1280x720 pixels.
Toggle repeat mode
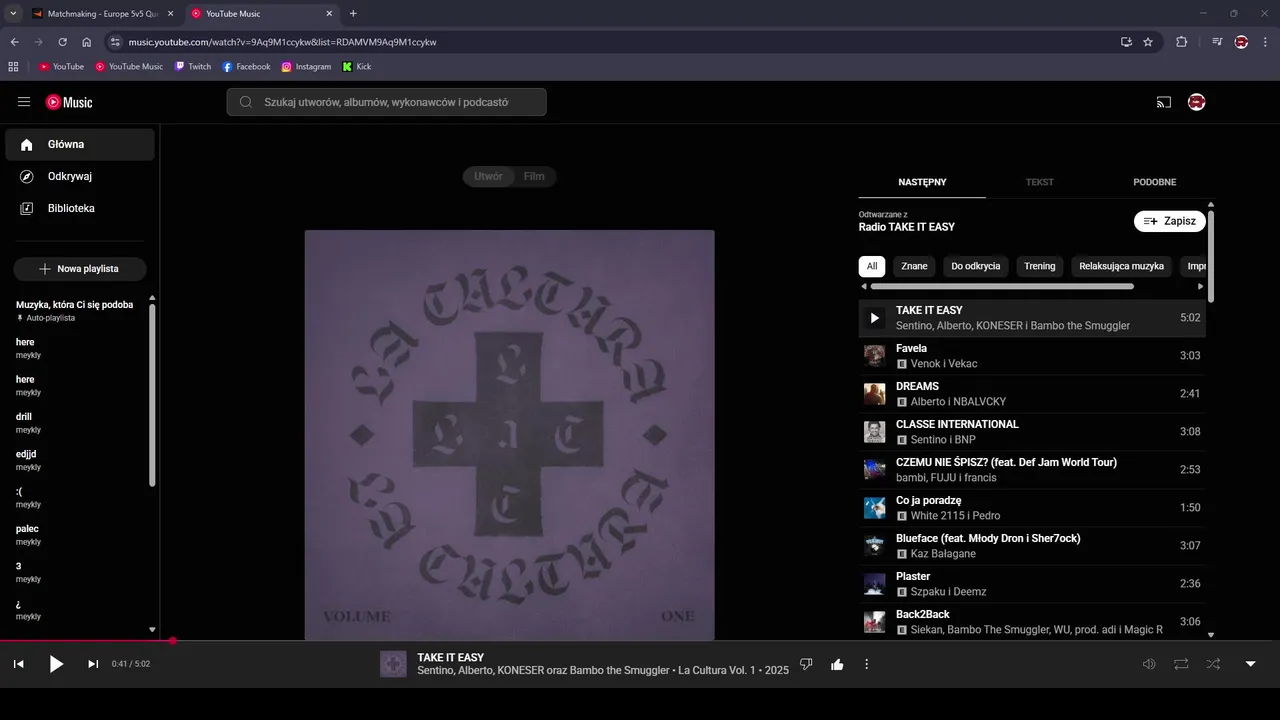(x=1181, y=664)
